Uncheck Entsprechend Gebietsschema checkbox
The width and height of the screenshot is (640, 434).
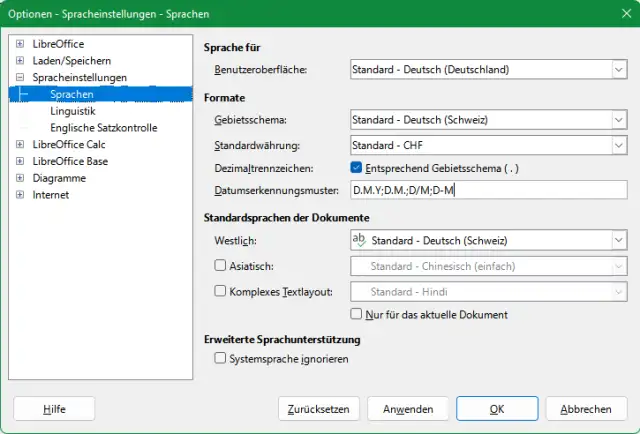(x=358, y=168)
